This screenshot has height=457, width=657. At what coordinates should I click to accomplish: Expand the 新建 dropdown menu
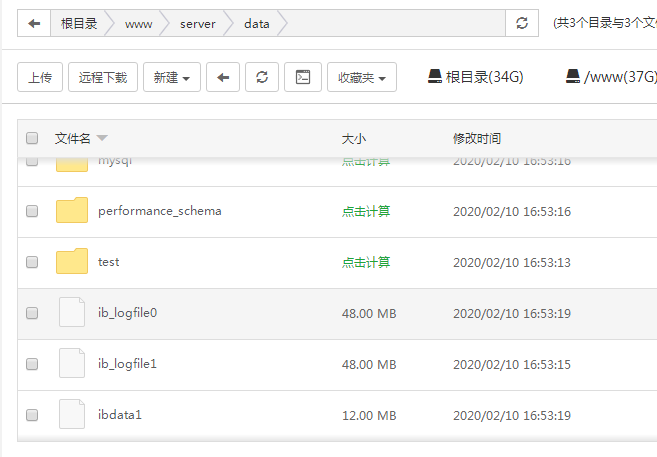point(172,77)
